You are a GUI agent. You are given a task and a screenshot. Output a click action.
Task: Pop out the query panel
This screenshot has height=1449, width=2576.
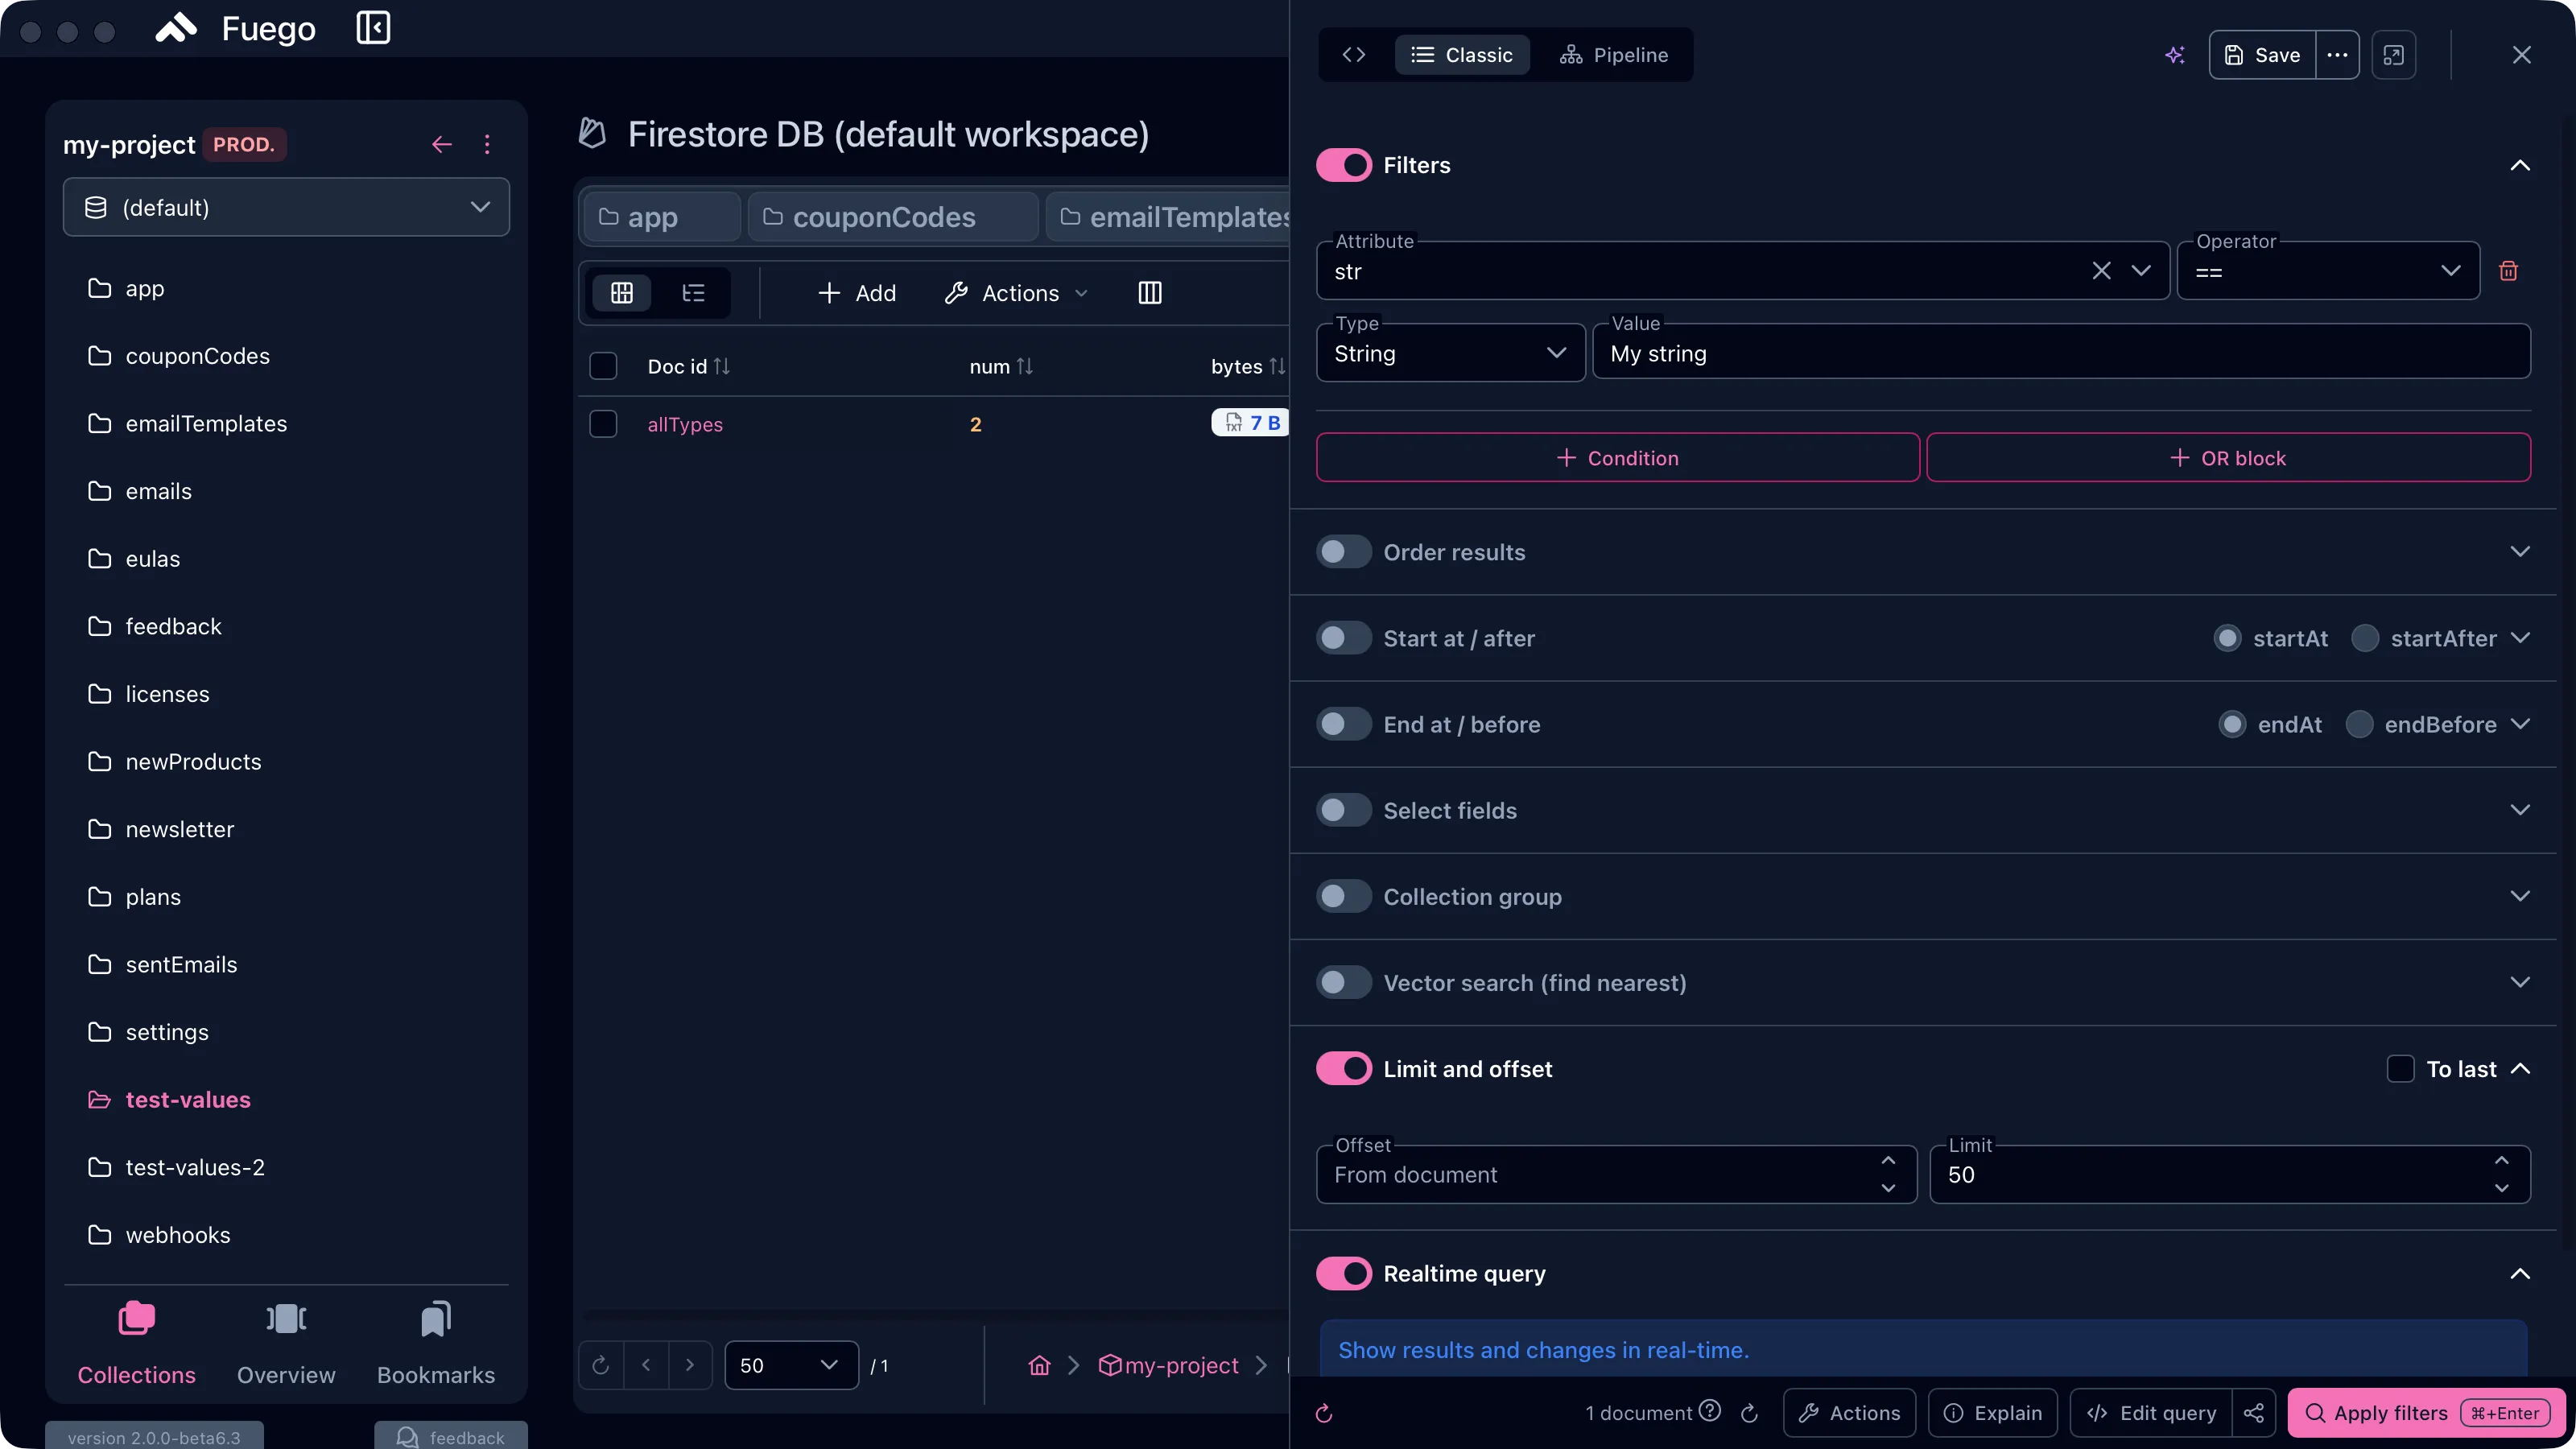pyautogui.click(x=2394, y=55)
